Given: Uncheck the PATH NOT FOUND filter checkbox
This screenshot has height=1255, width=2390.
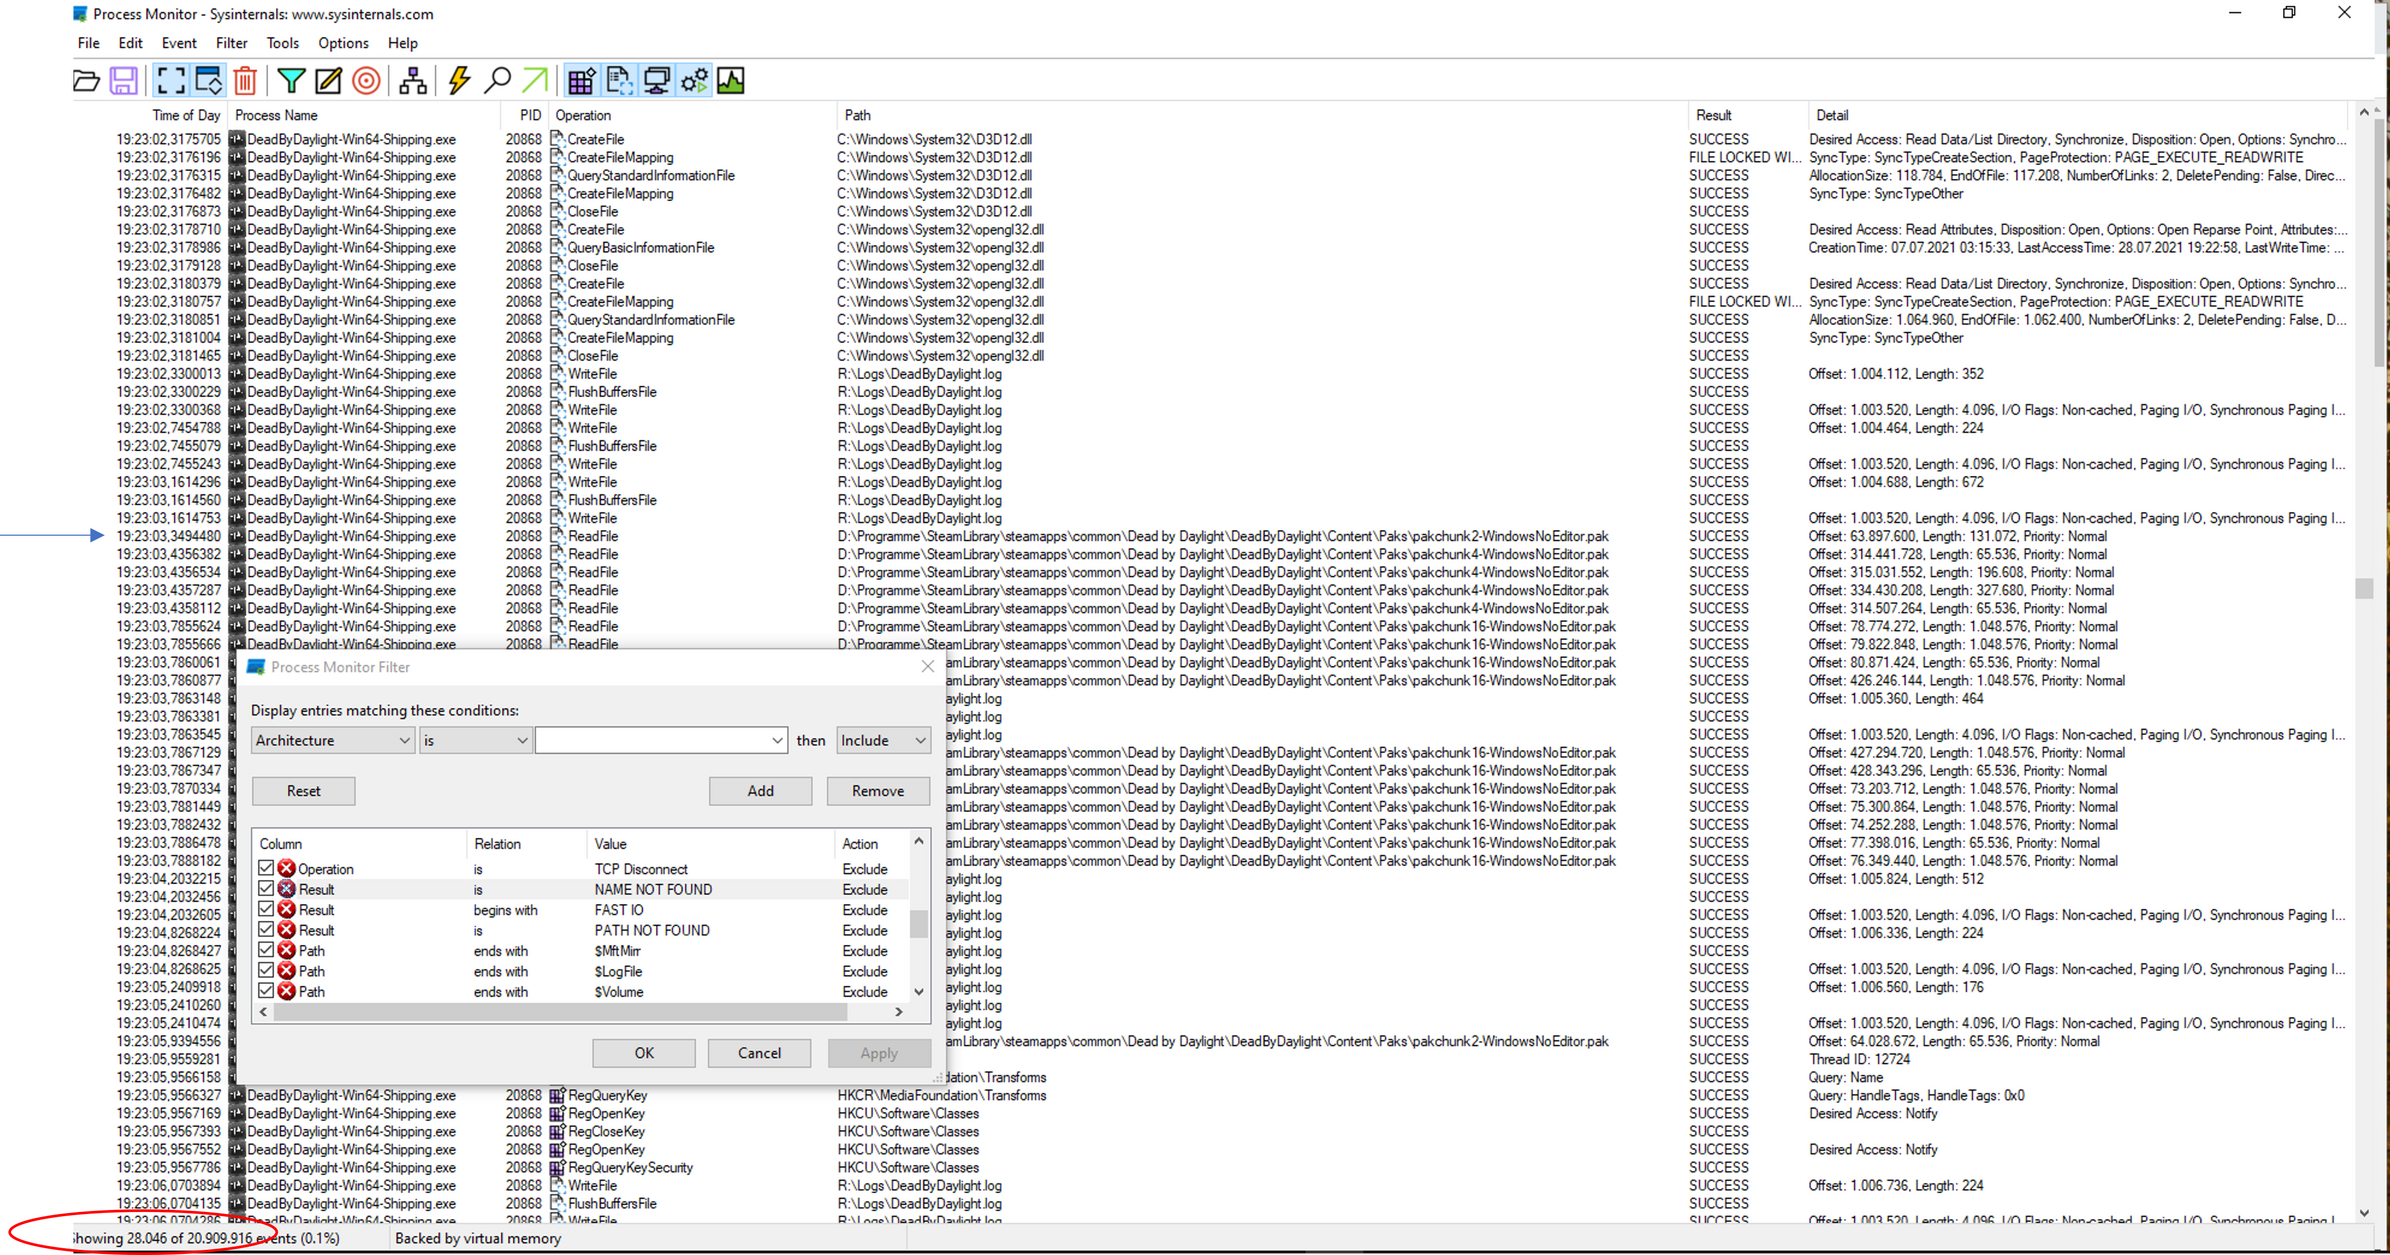Looking at the screenshot, I should pos(266,930).
